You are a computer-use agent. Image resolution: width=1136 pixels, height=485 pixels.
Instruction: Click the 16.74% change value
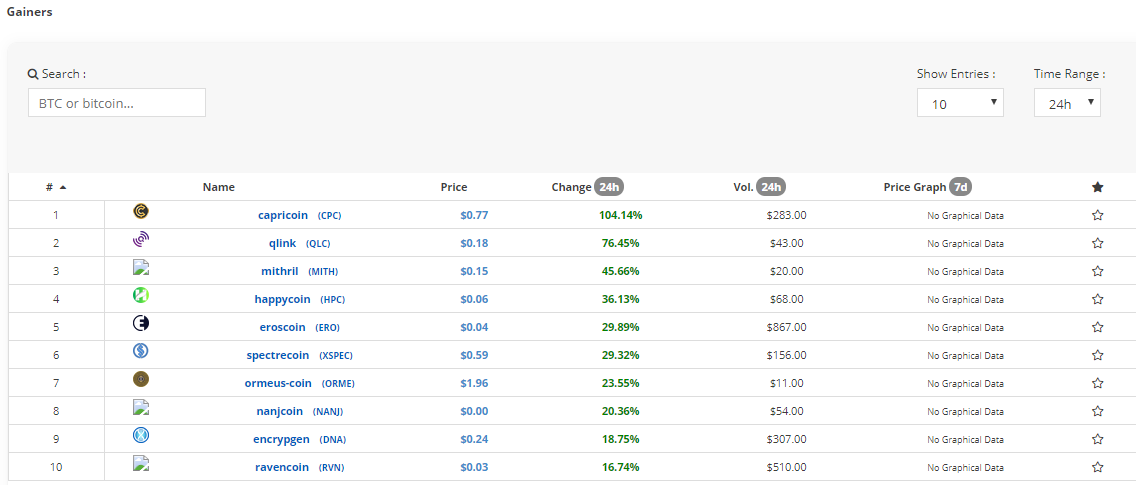pos(620,468)
